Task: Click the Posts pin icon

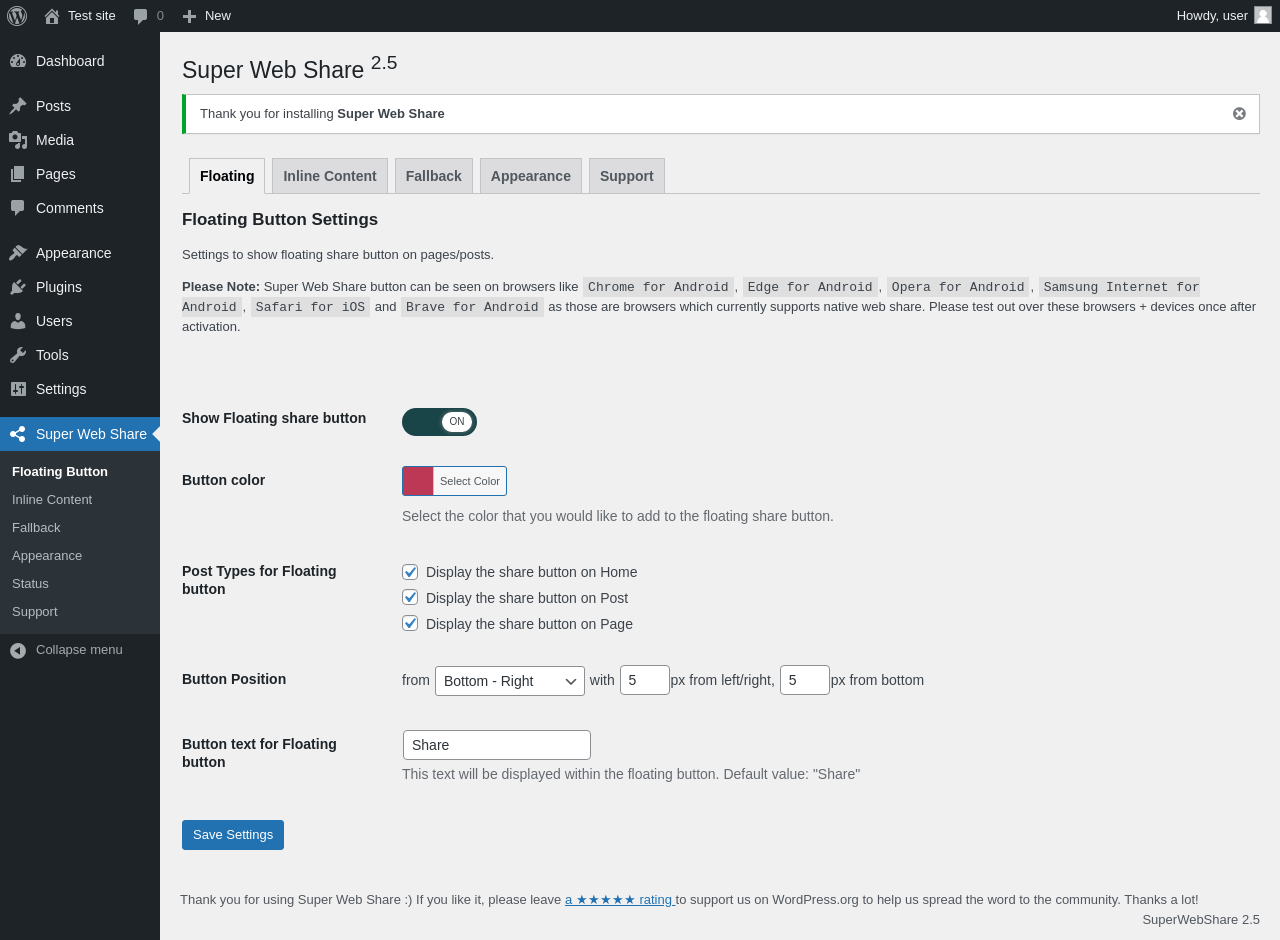Action: [18, 106]
